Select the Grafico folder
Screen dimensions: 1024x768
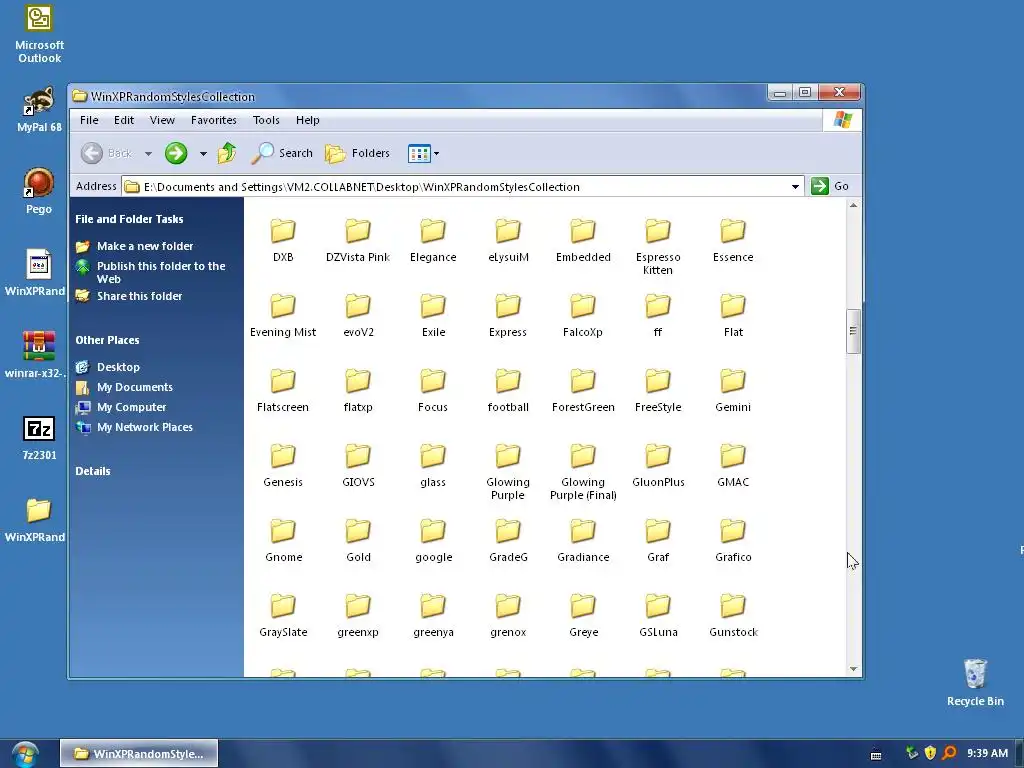(x=733, y=541)
